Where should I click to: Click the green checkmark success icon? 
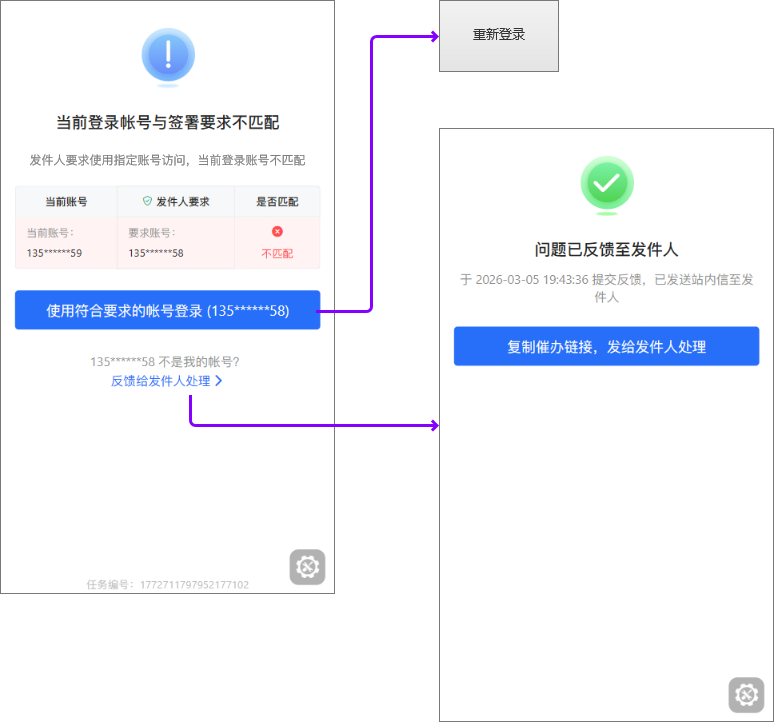pyautogui.click(x=607, y=183)
